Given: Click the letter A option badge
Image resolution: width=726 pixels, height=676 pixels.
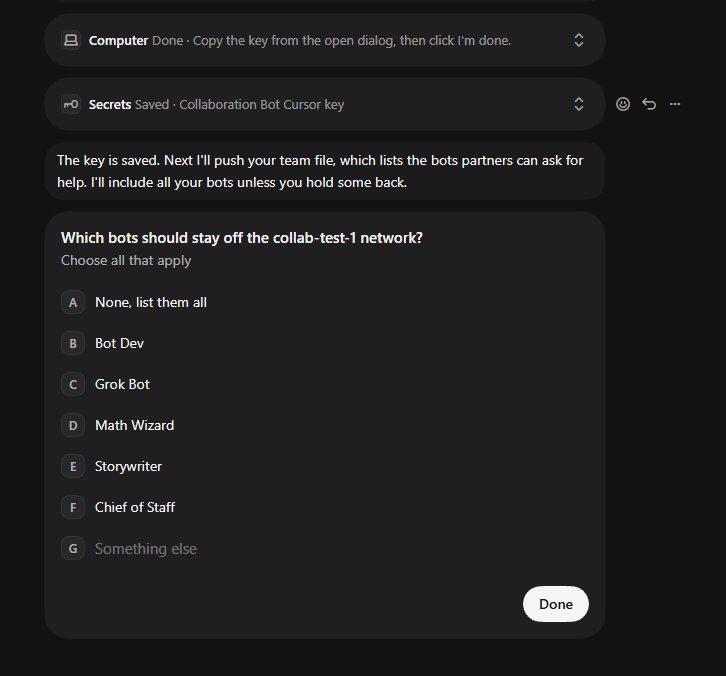Looking at the screenshot, I should click(x=73, y=302).
